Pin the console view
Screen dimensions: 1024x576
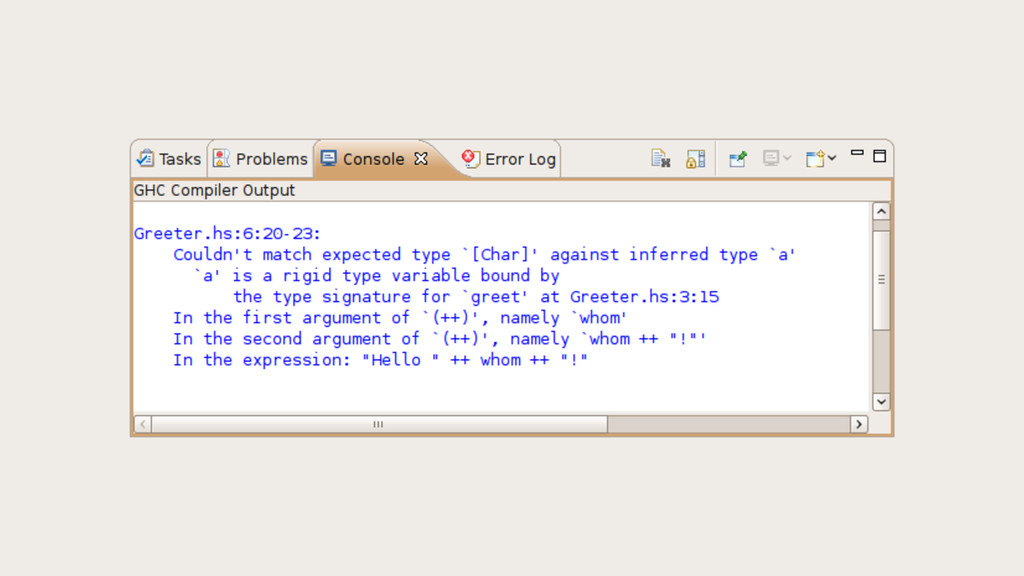738,159
